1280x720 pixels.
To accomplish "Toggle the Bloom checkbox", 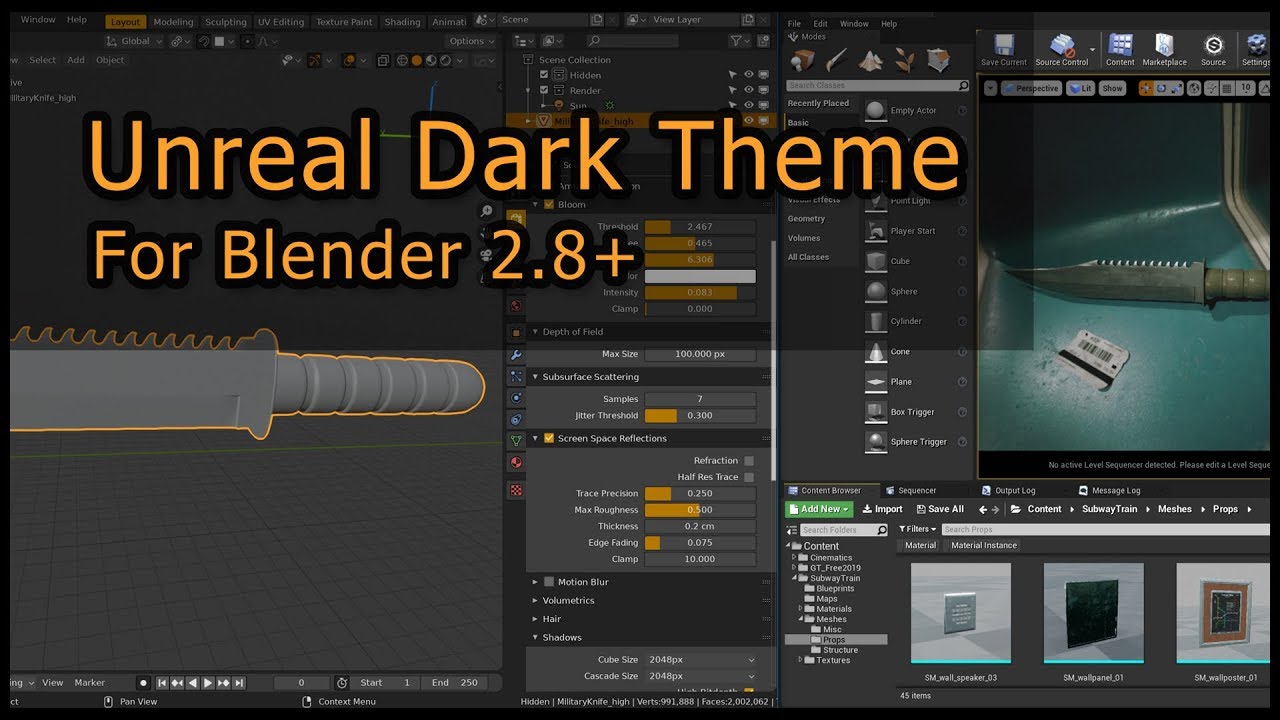I will pos(549,204).
